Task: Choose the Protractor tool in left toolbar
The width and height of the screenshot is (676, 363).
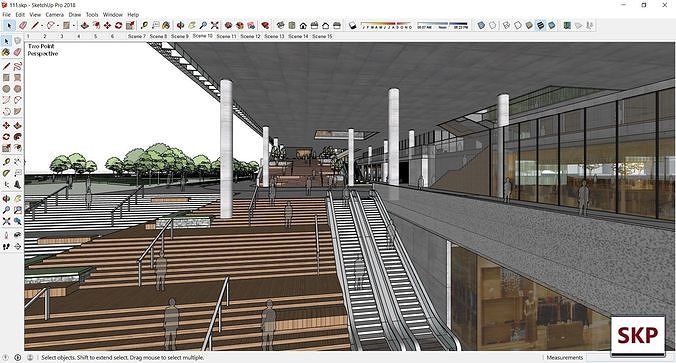Action: (x=6, y=173)
